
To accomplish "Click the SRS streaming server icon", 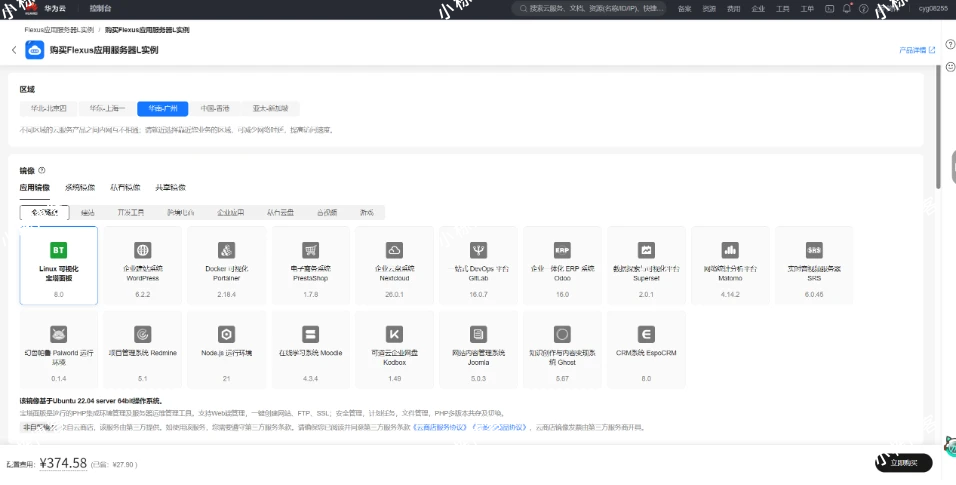I will 814,250.
